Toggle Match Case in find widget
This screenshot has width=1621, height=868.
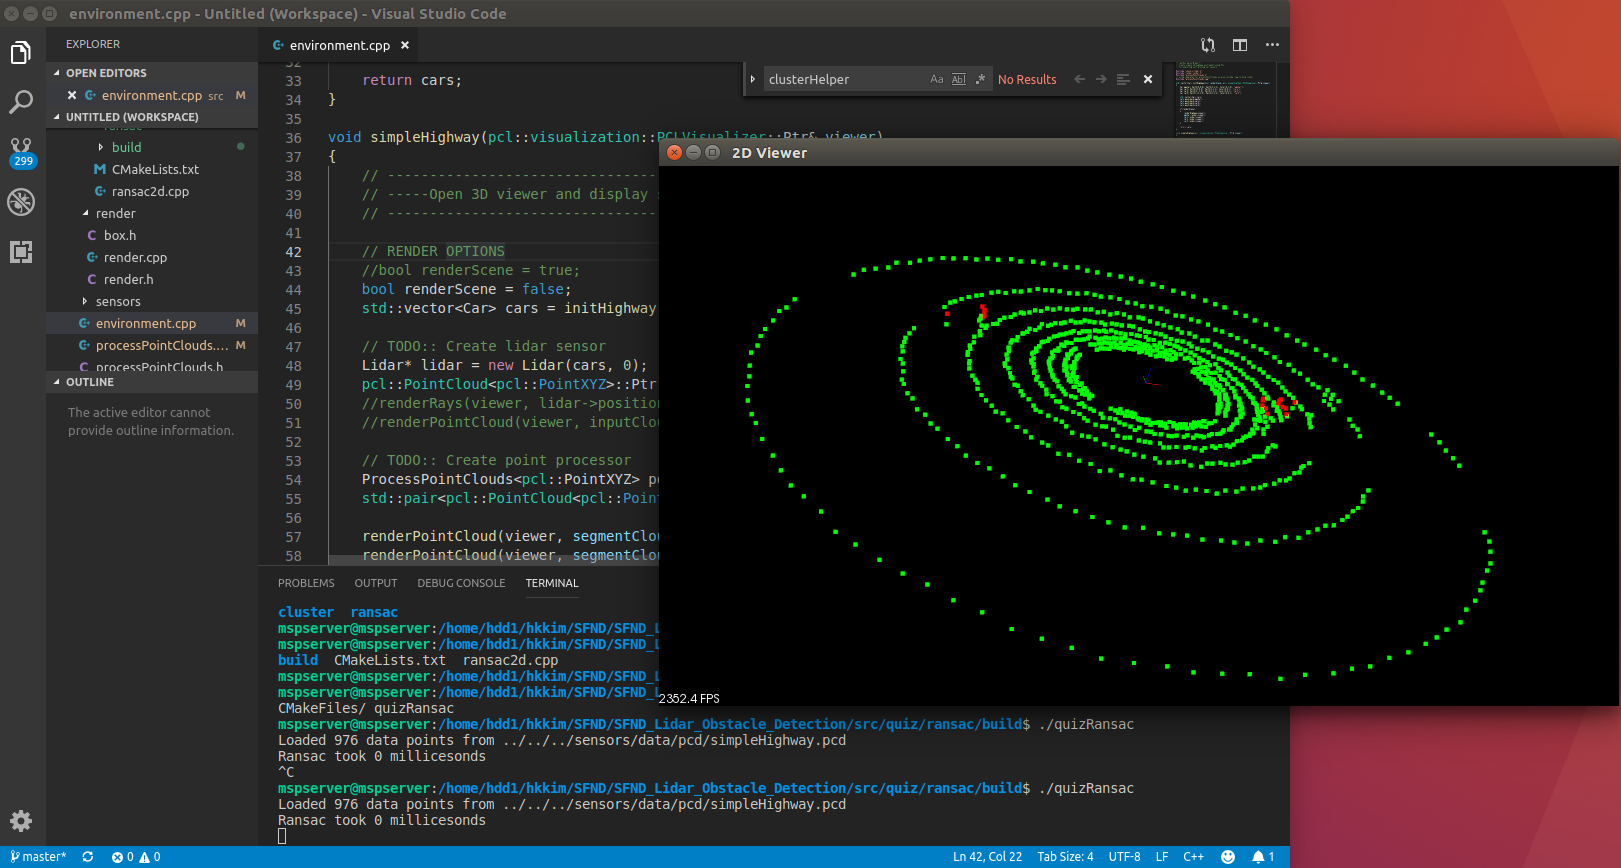pyautogui.click(x=936, y=80)
